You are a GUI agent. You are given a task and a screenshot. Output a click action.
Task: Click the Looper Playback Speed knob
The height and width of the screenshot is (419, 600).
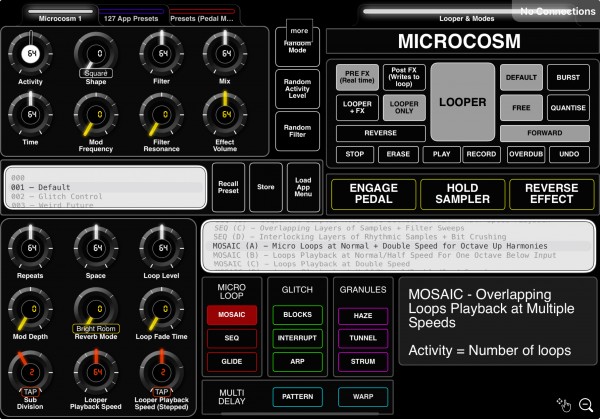pos(96,372)
